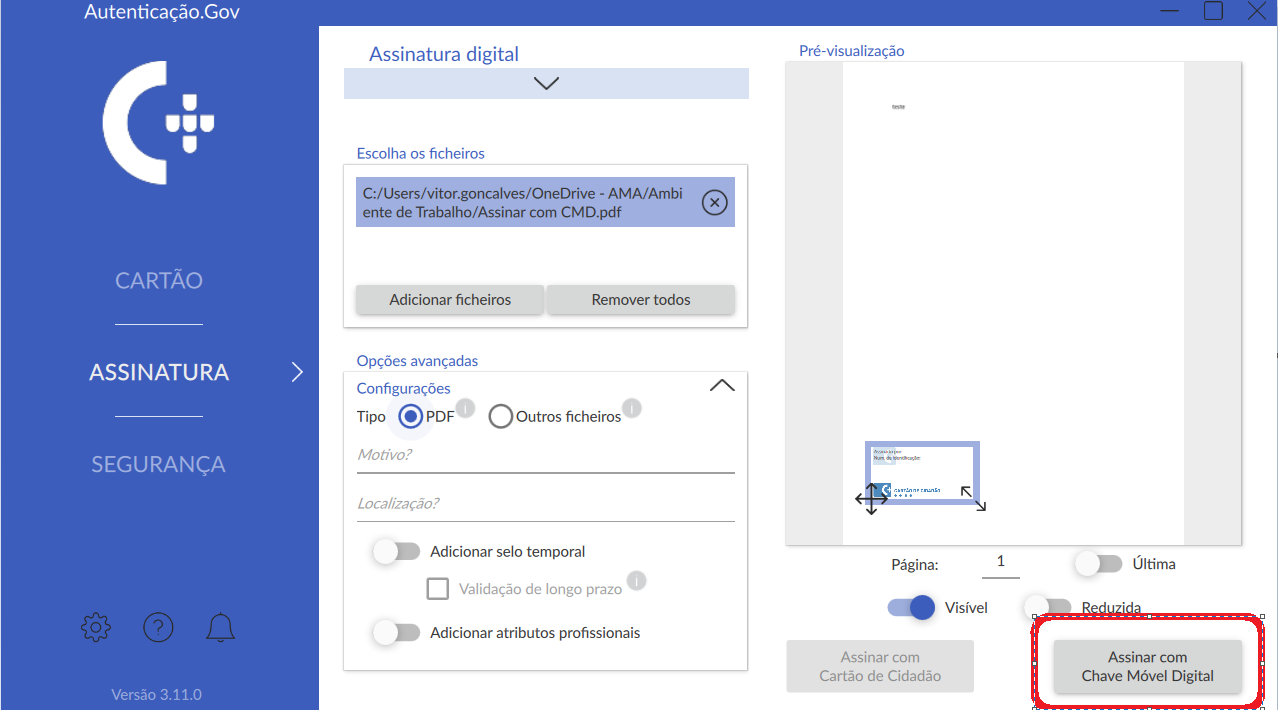The width and height of the screenshot is (1278, 710).
Task: Enable Adicionar selo temporal toggle
Action: click(x=396, y=552)
